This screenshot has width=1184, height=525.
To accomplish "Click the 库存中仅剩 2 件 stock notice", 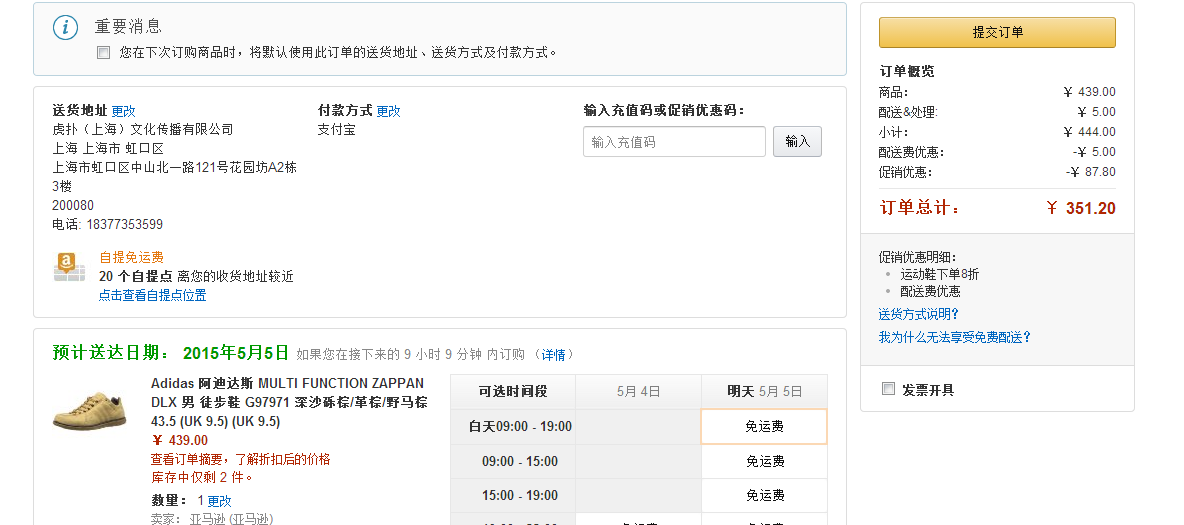I will coord(202,477).
